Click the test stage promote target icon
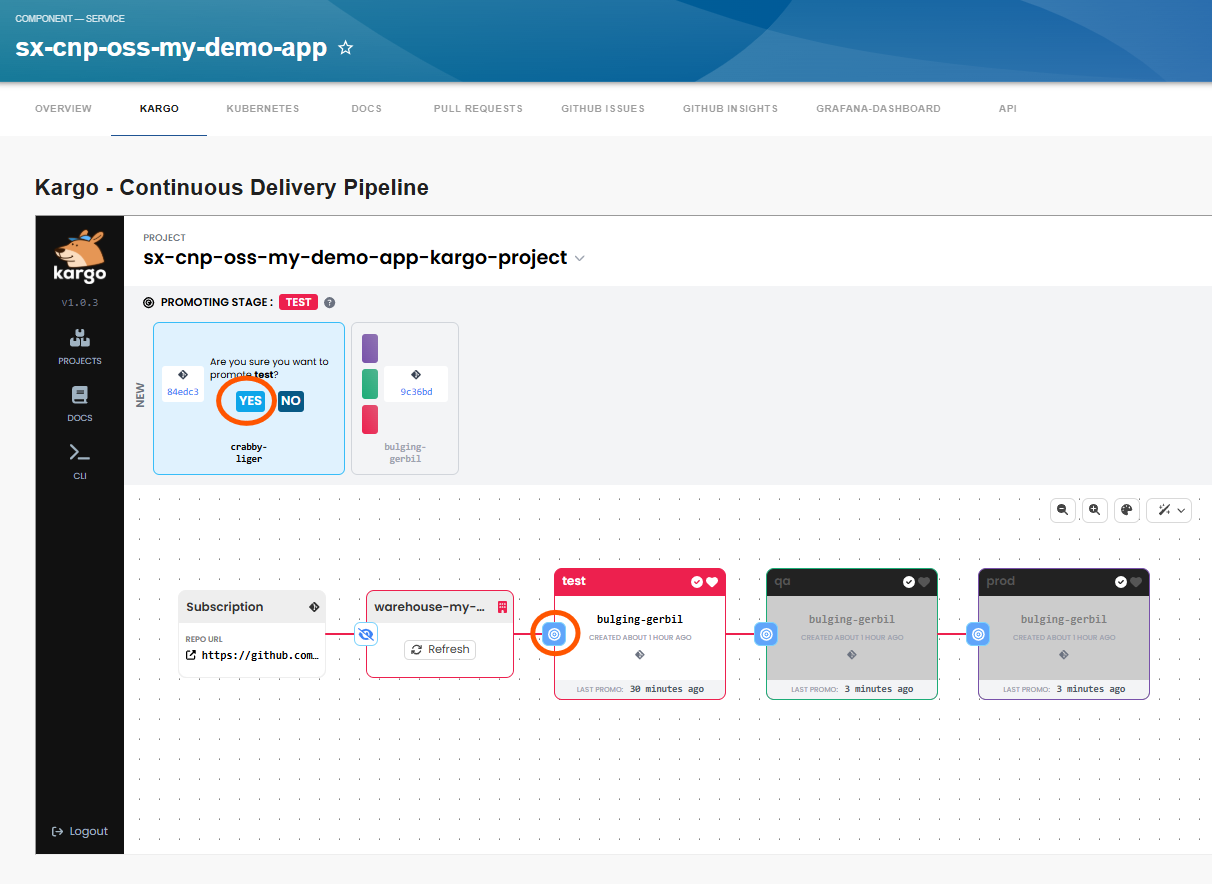Viewport: 1212px width, 884px height. pyautogui.click(x=554, y=634)
